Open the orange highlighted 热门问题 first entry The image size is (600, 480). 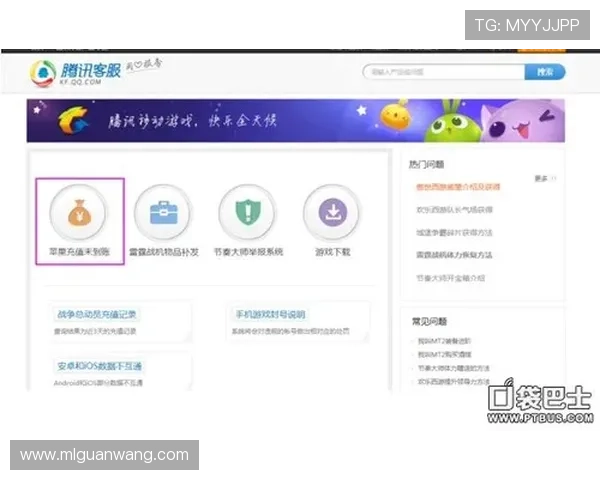(x=458, y=187)
